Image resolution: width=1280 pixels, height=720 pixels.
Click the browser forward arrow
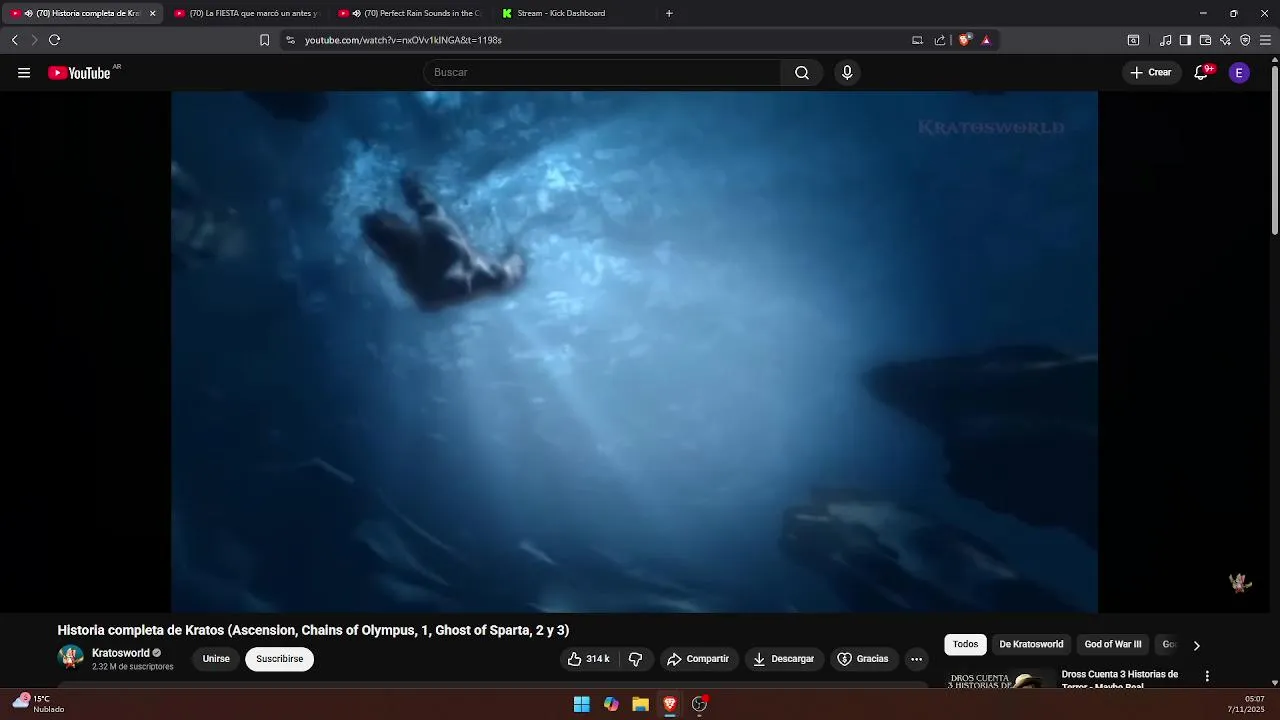pyautogui.click(x=34, y=40)
